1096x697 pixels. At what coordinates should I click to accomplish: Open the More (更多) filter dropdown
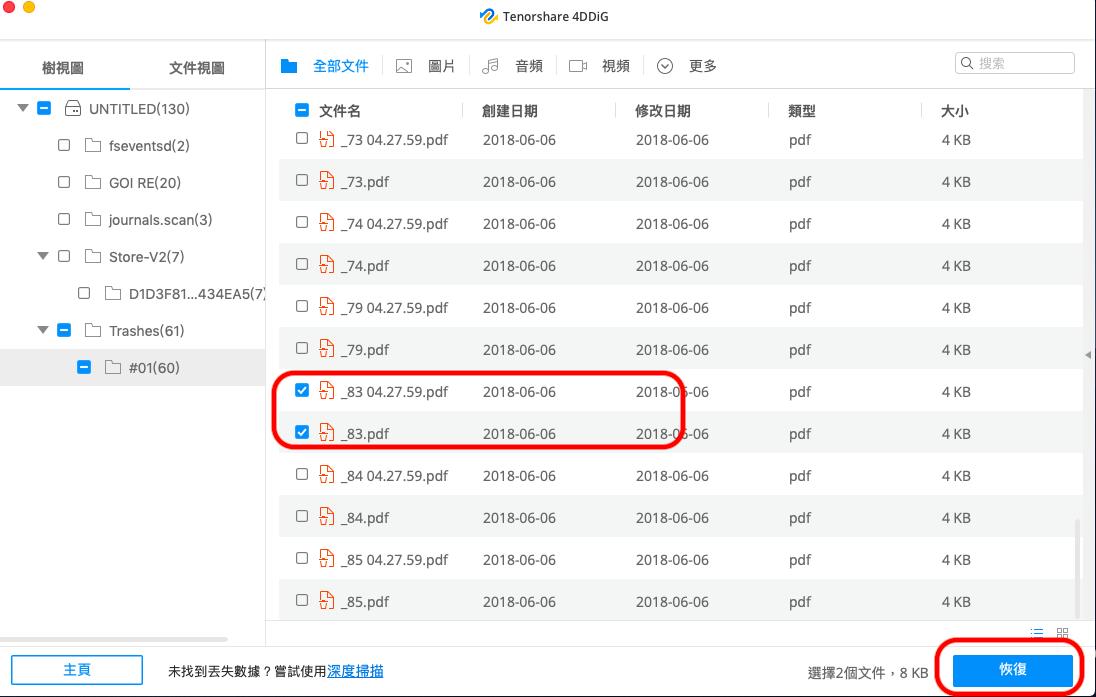tap(702, 66)
